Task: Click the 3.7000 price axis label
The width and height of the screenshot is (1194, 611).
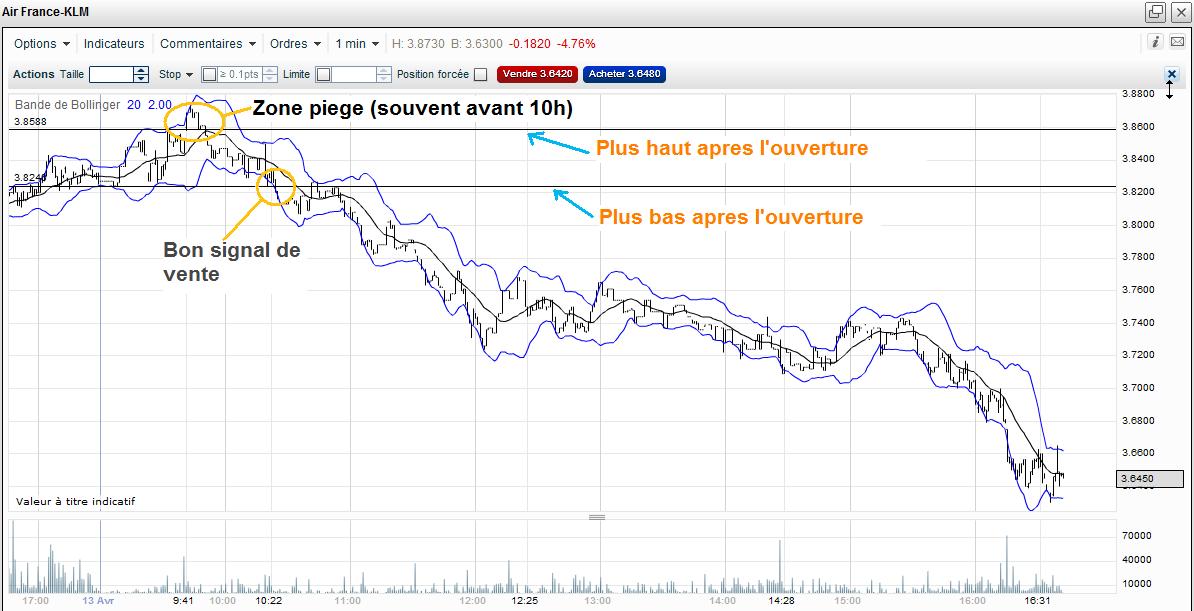Action: point(1138,387)
